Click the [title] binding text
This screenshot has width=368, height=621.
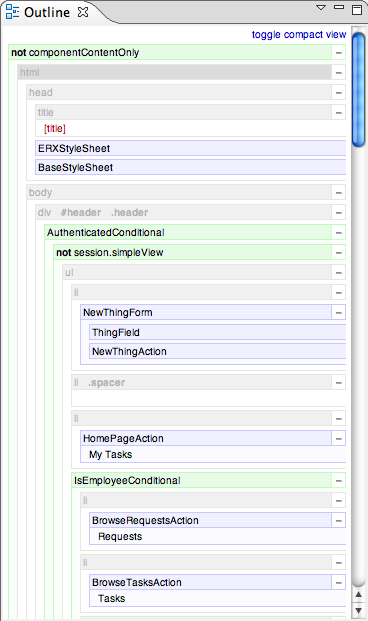[55, 129]
